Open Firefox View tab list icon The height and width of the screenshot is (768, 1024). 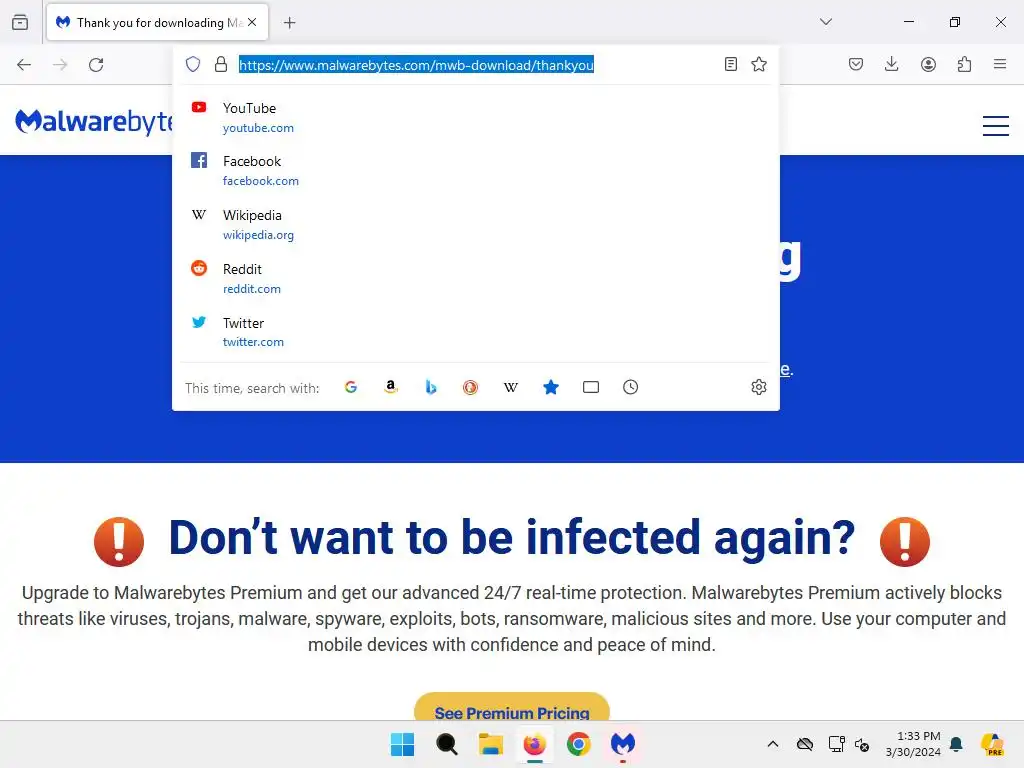20,22
